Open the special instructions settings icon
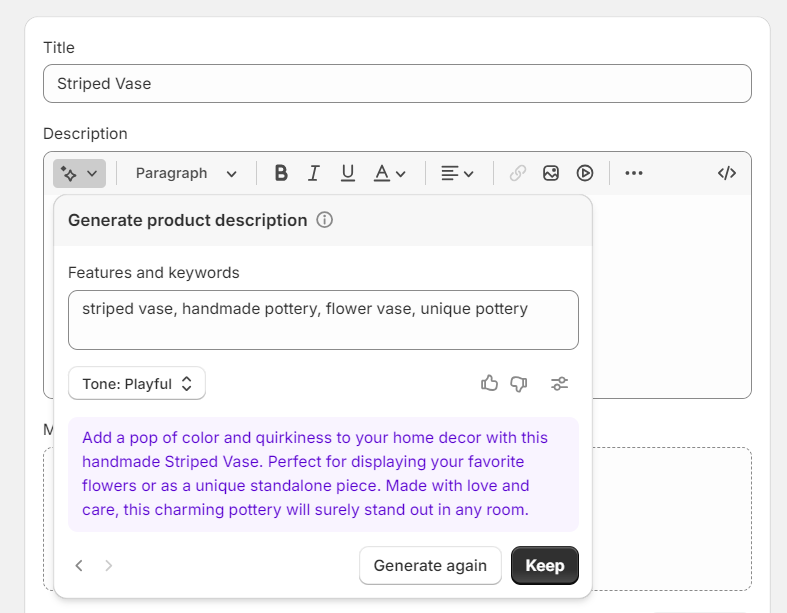Viewport: 787px width, 613px height. click(560, 383)
